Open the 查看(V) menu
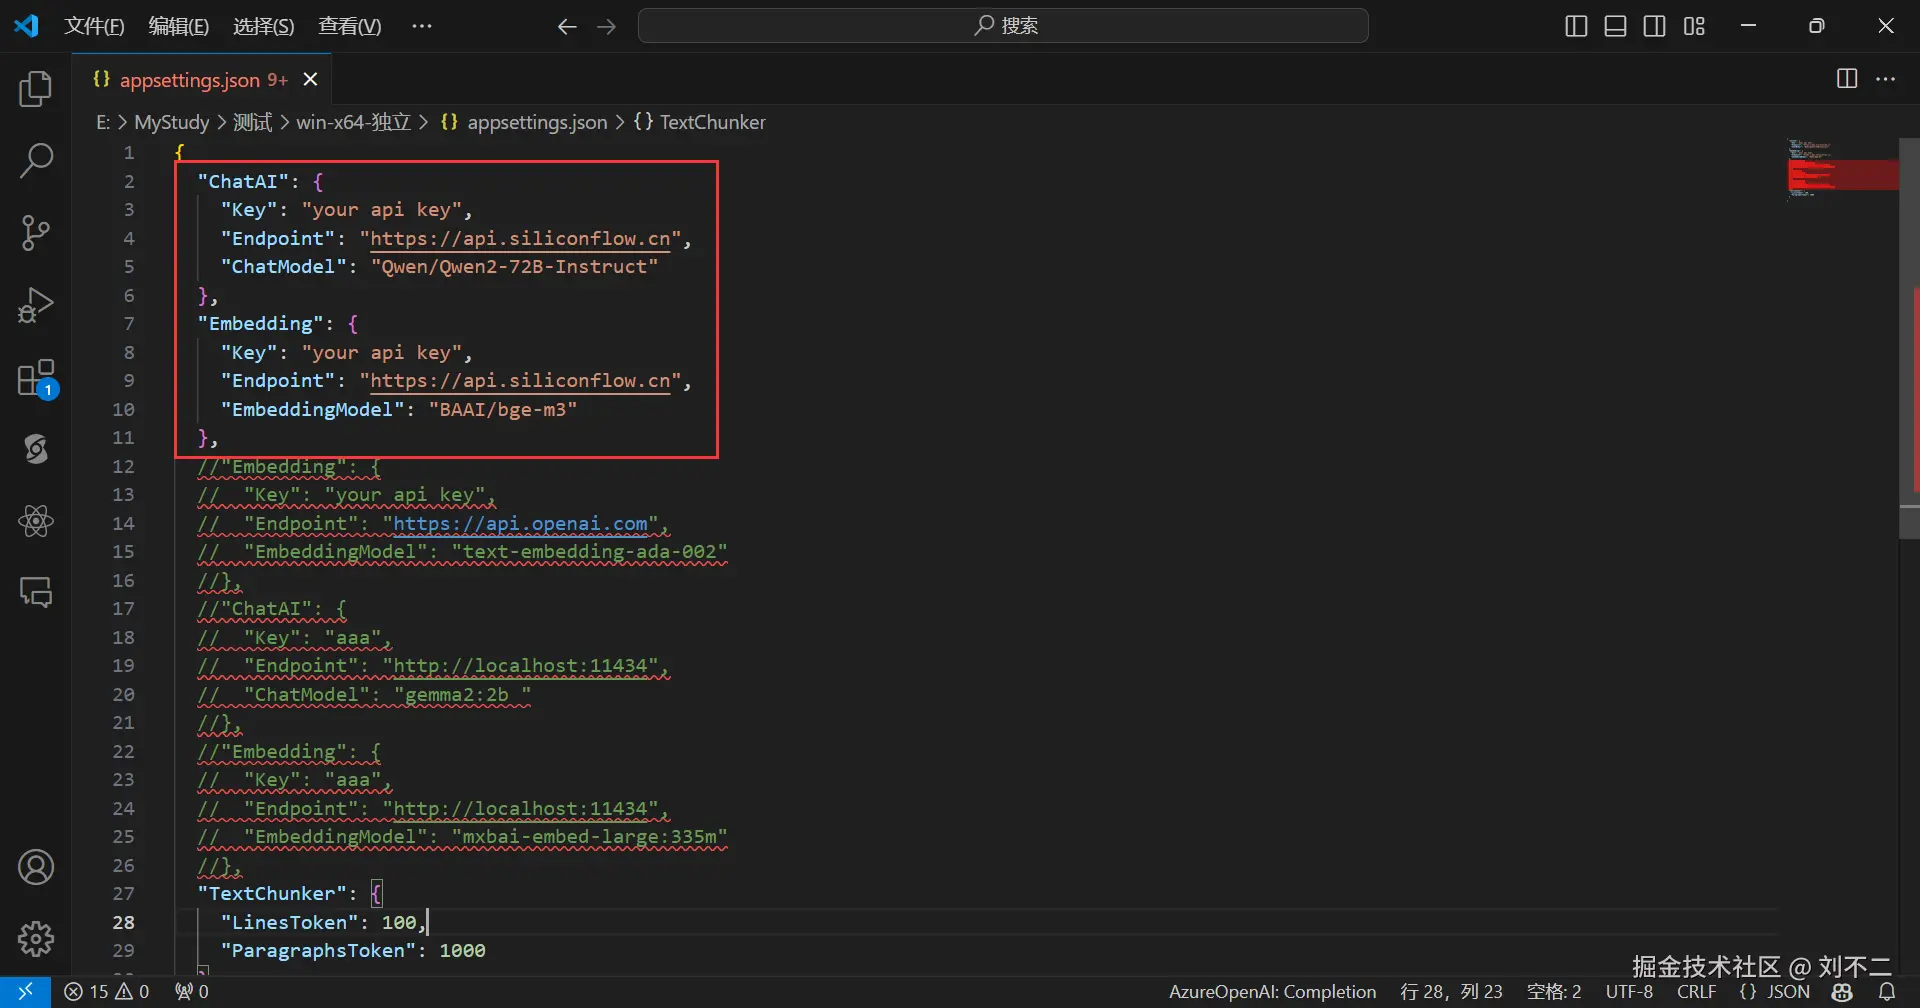Screen dimensions: 1920x1008 point(350,26)
